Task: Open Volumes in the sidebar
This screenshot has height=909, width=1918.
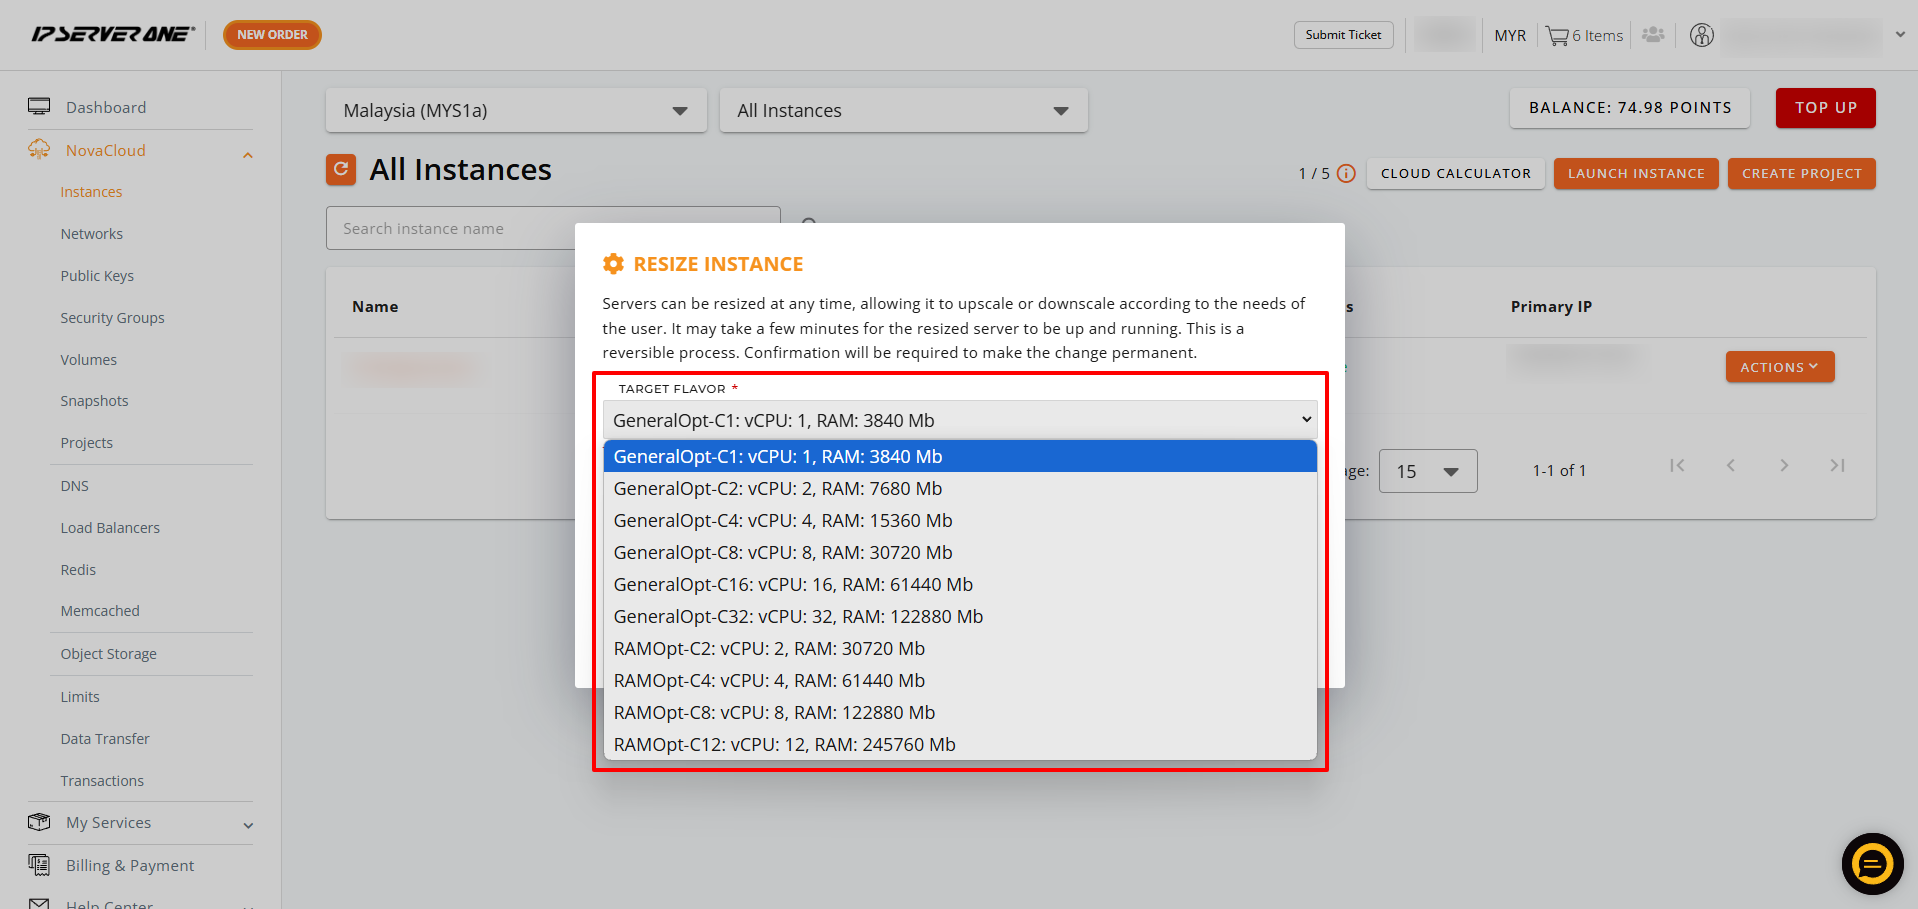Action: (x=89, y=360)
